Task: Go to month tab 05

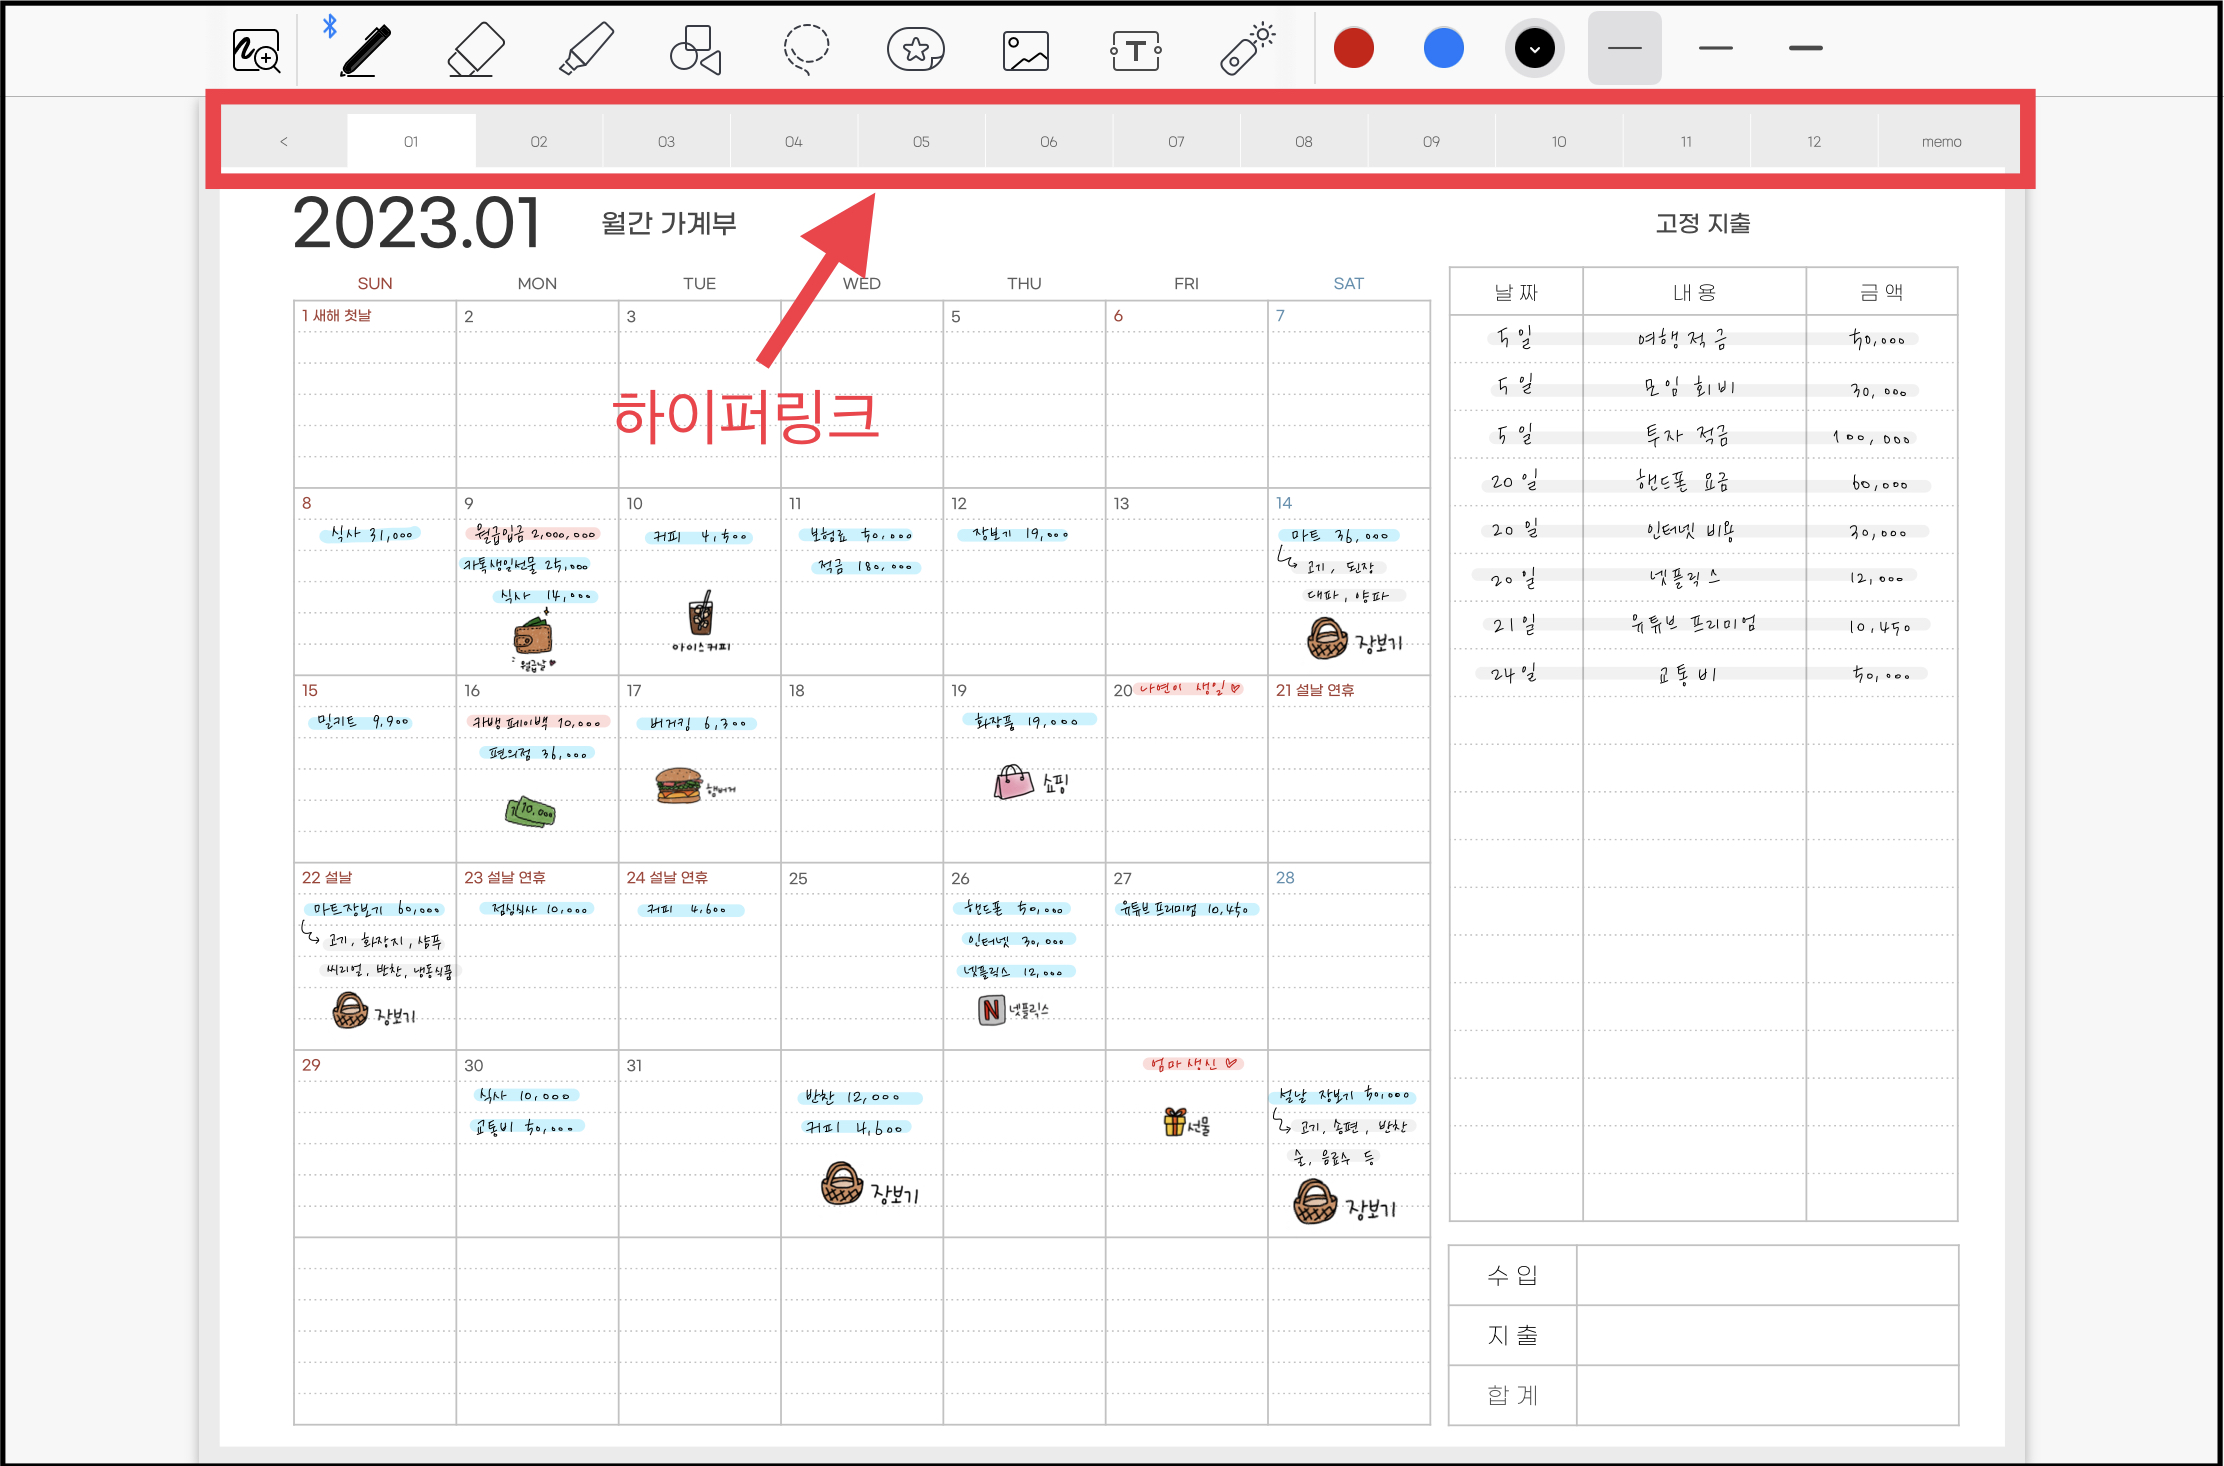Action: (x=921, y=142)
